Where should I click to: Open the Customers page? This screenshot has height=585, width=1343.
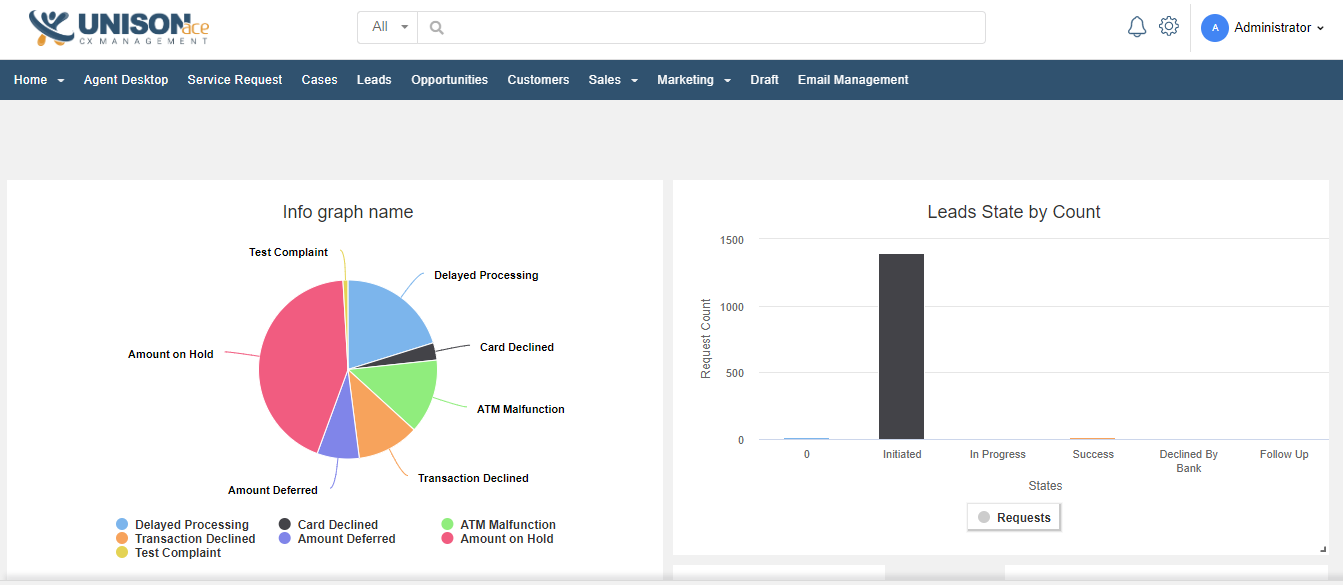pos(538,79)
